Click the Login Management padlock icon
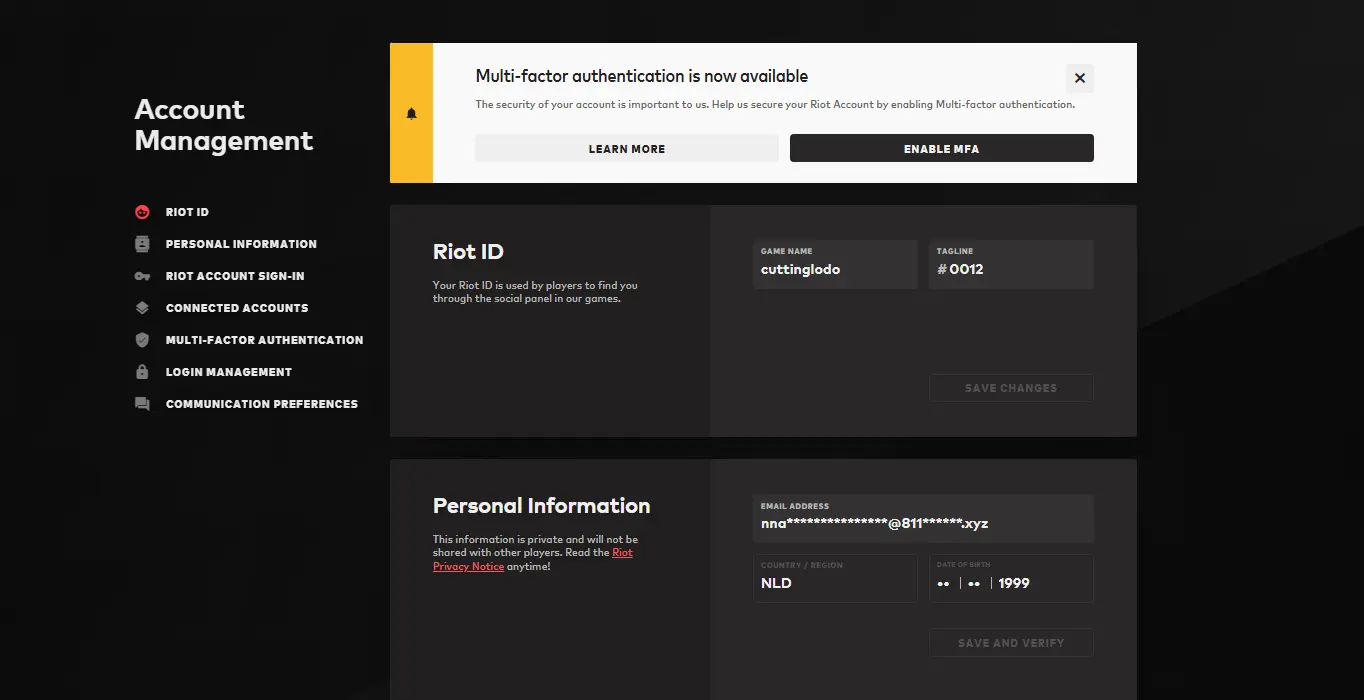 coord(142,372)
